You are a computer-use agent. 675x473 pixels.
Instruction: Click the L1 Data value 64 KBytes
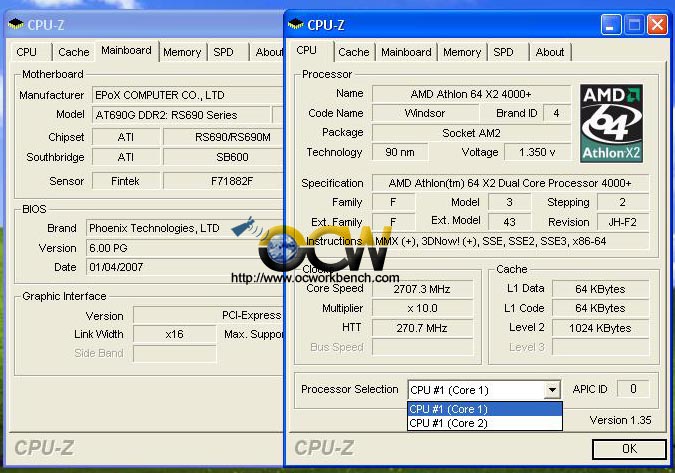[600, 289]
